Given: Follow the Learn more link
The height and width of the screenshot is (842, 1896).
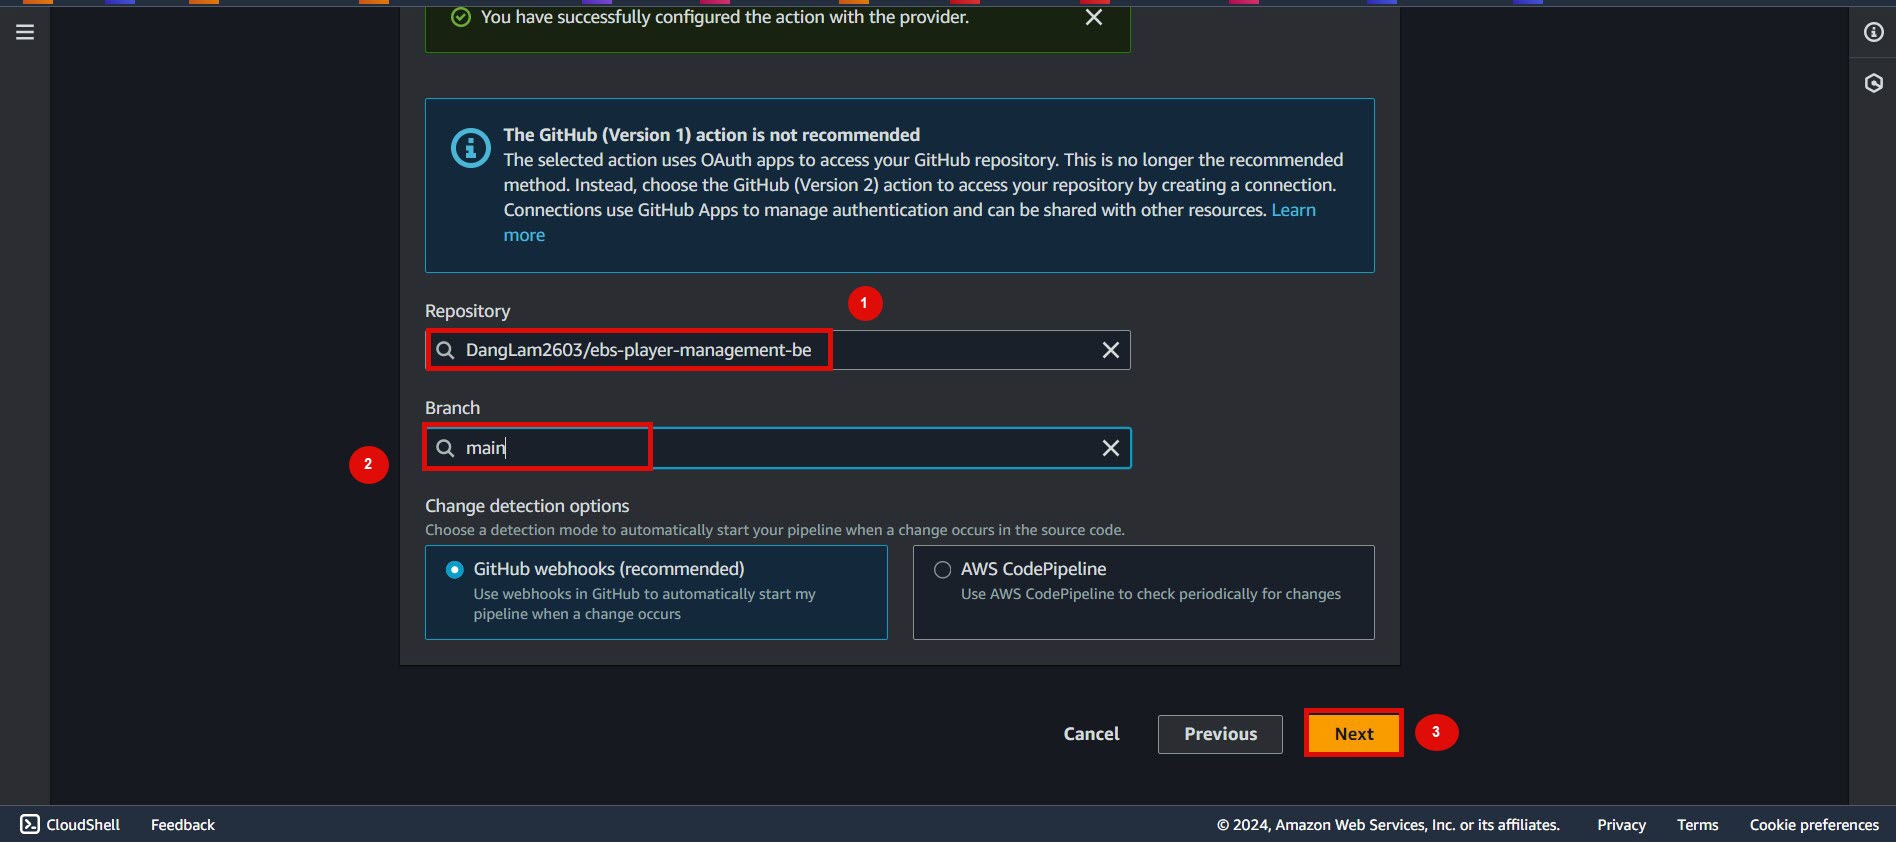Looking at the screenshot, I should [x=1293, y=210].
